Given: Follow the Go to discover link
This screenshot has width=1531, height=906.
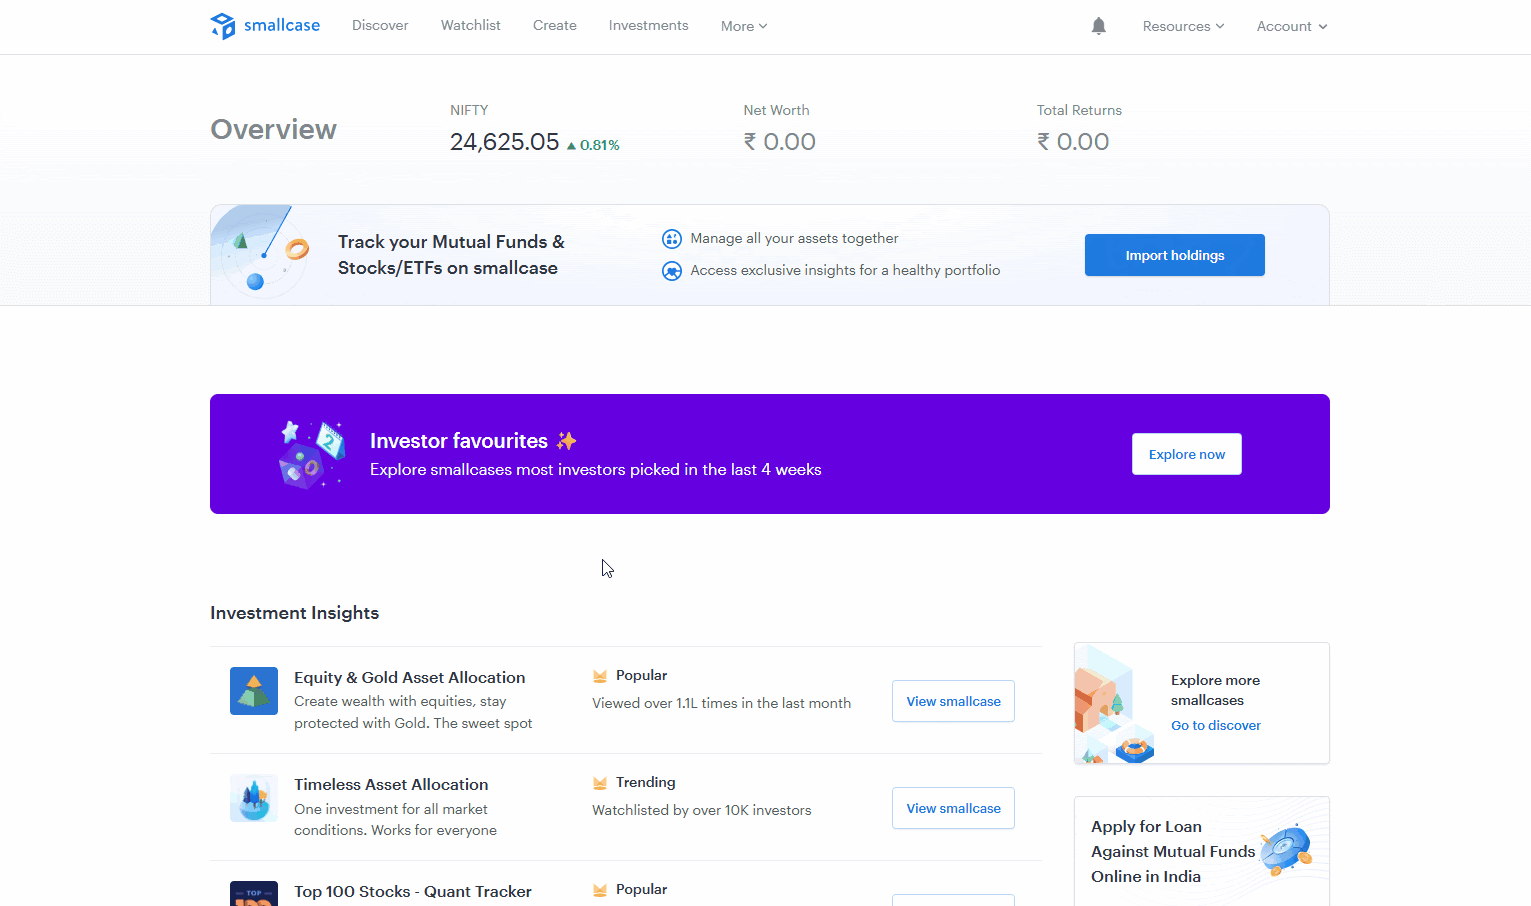Looking at the screenshot, I should (1215, 725).
